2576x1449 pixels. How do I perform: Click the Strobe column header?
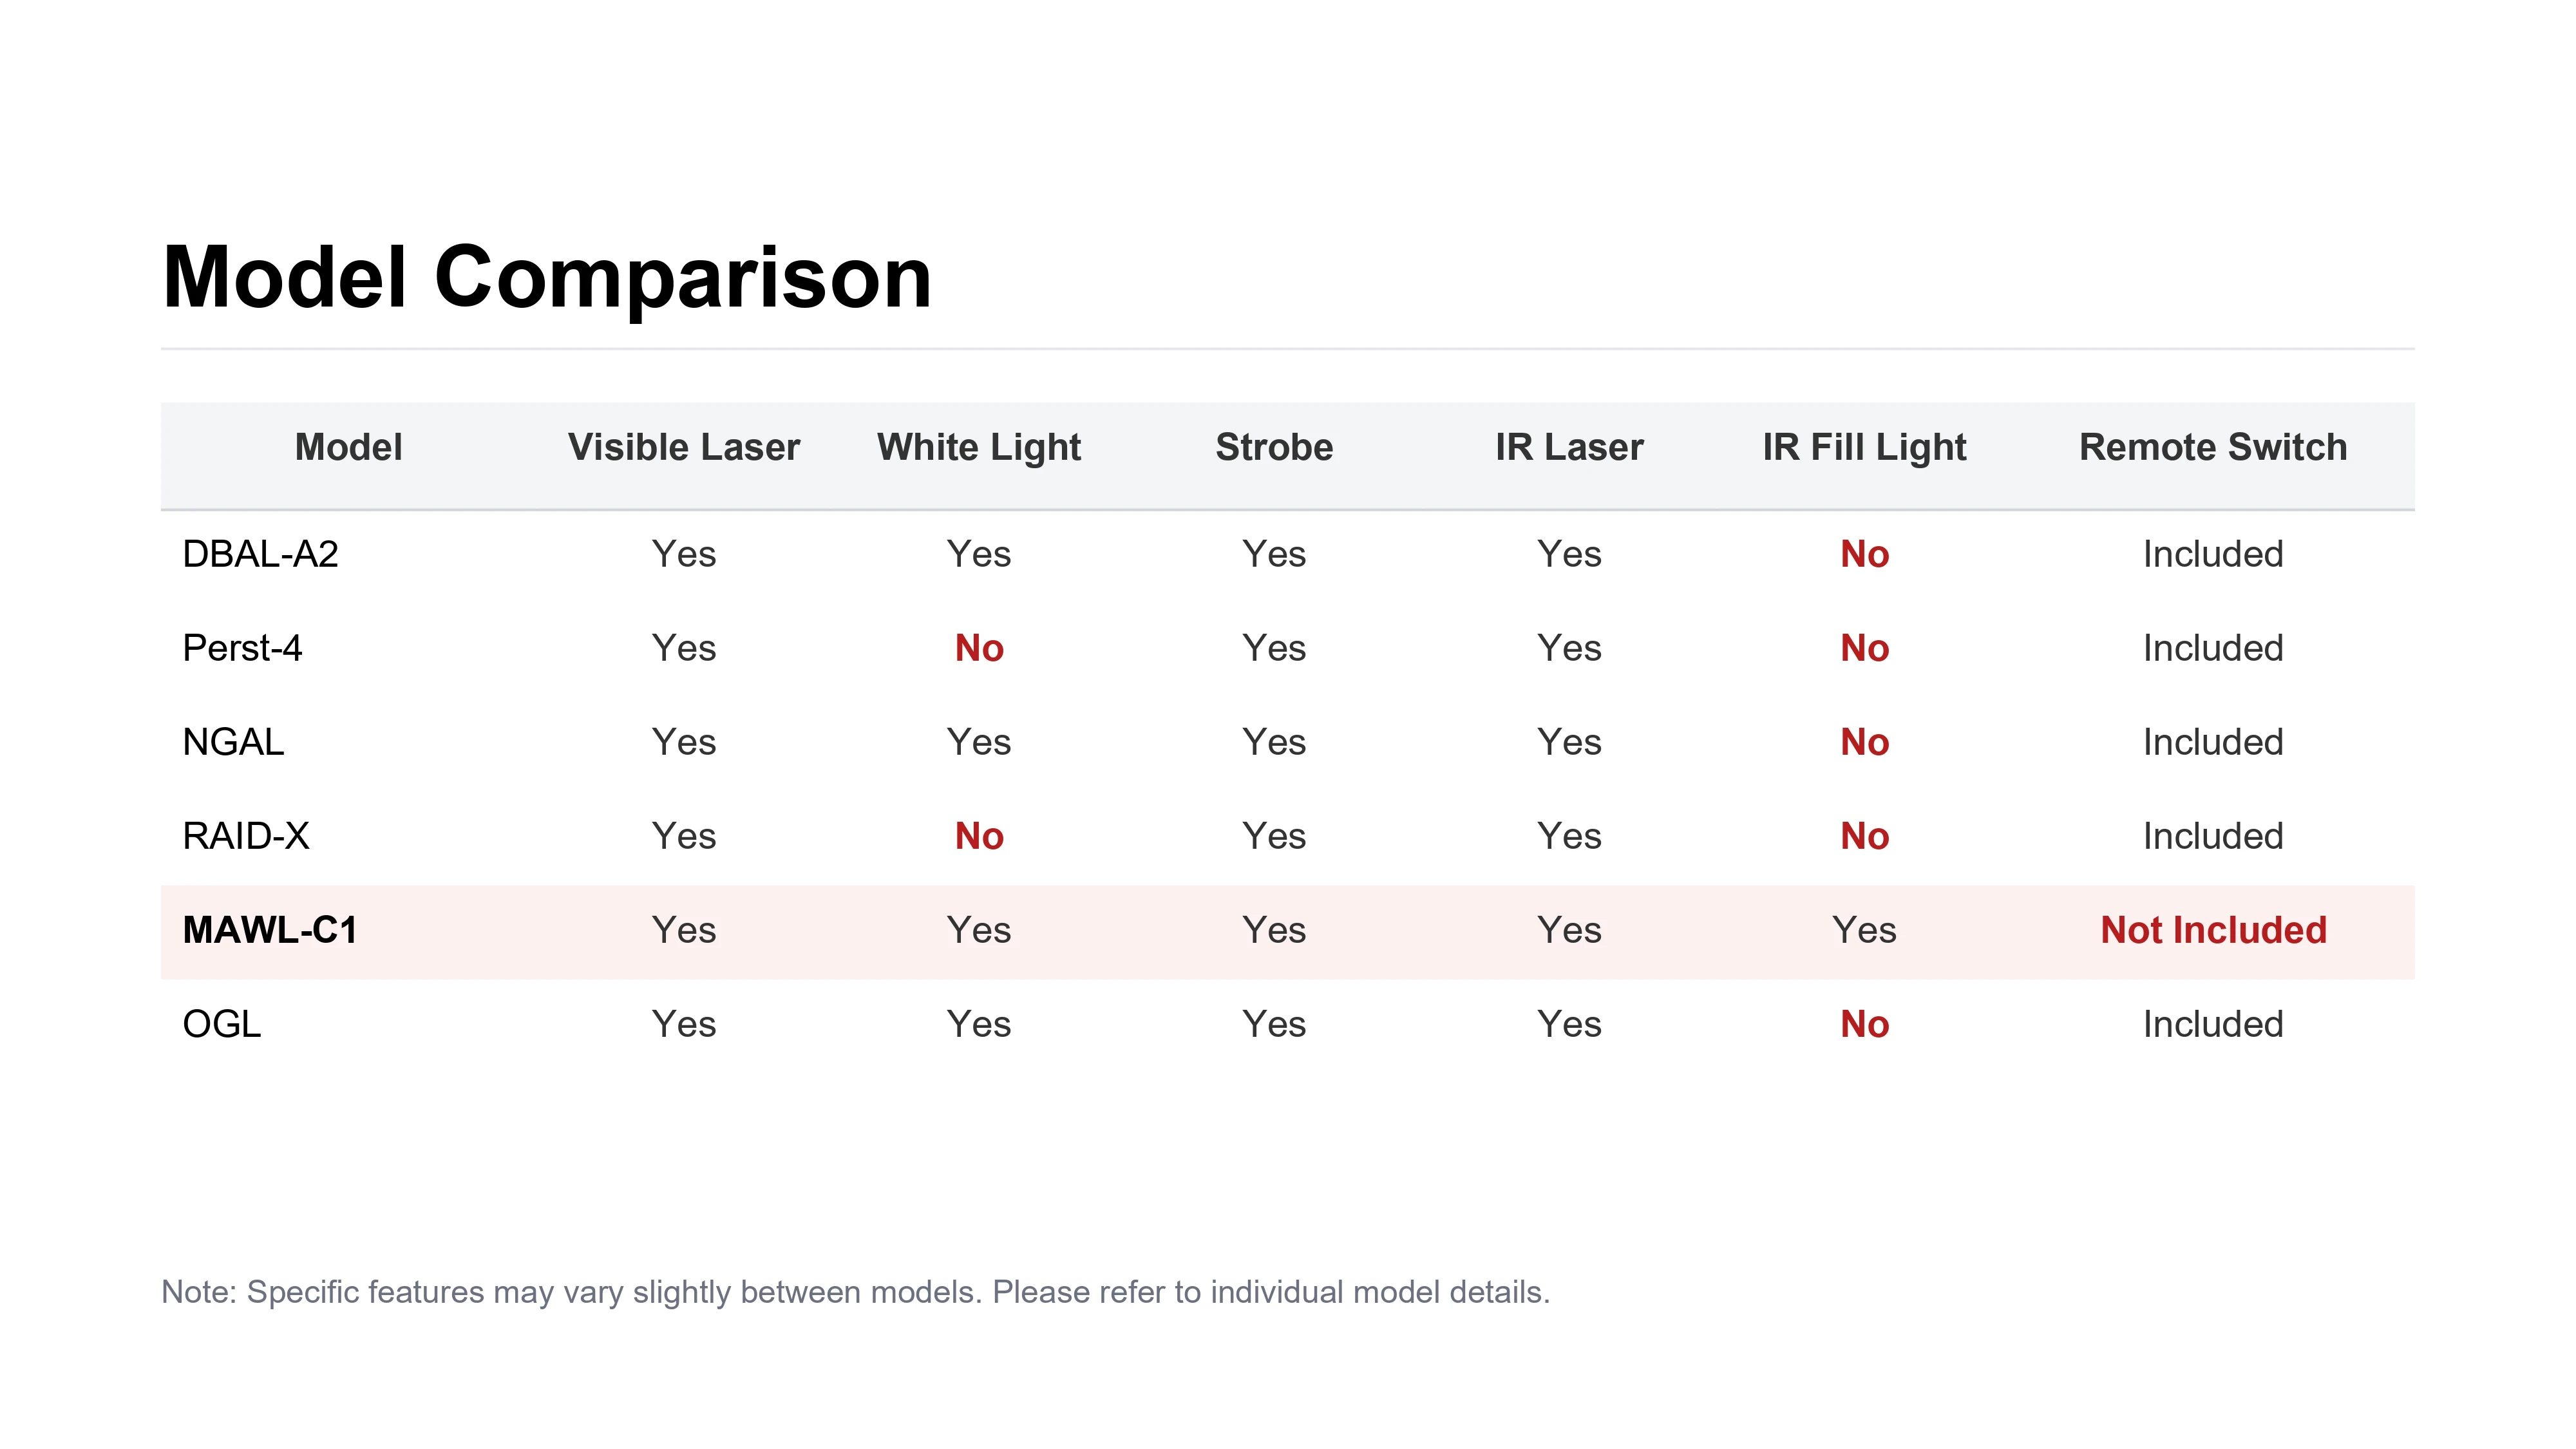click(x=1274, y=447)
